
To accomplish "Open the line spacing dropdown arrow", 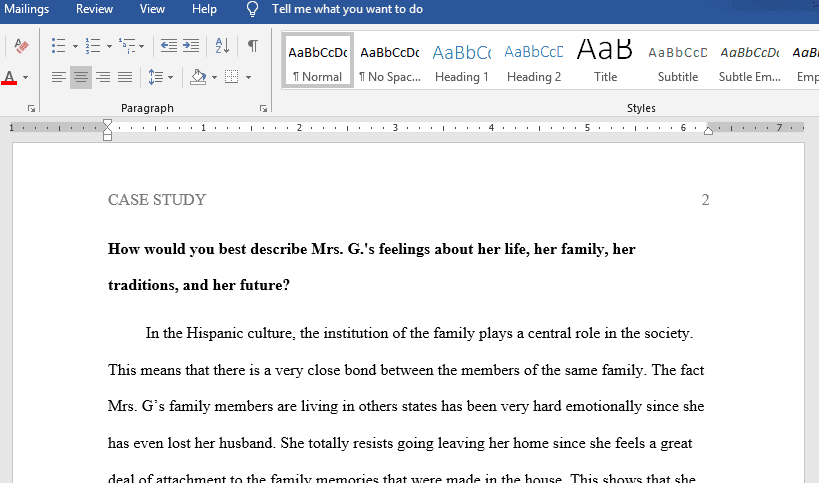I will click(170, 78).
